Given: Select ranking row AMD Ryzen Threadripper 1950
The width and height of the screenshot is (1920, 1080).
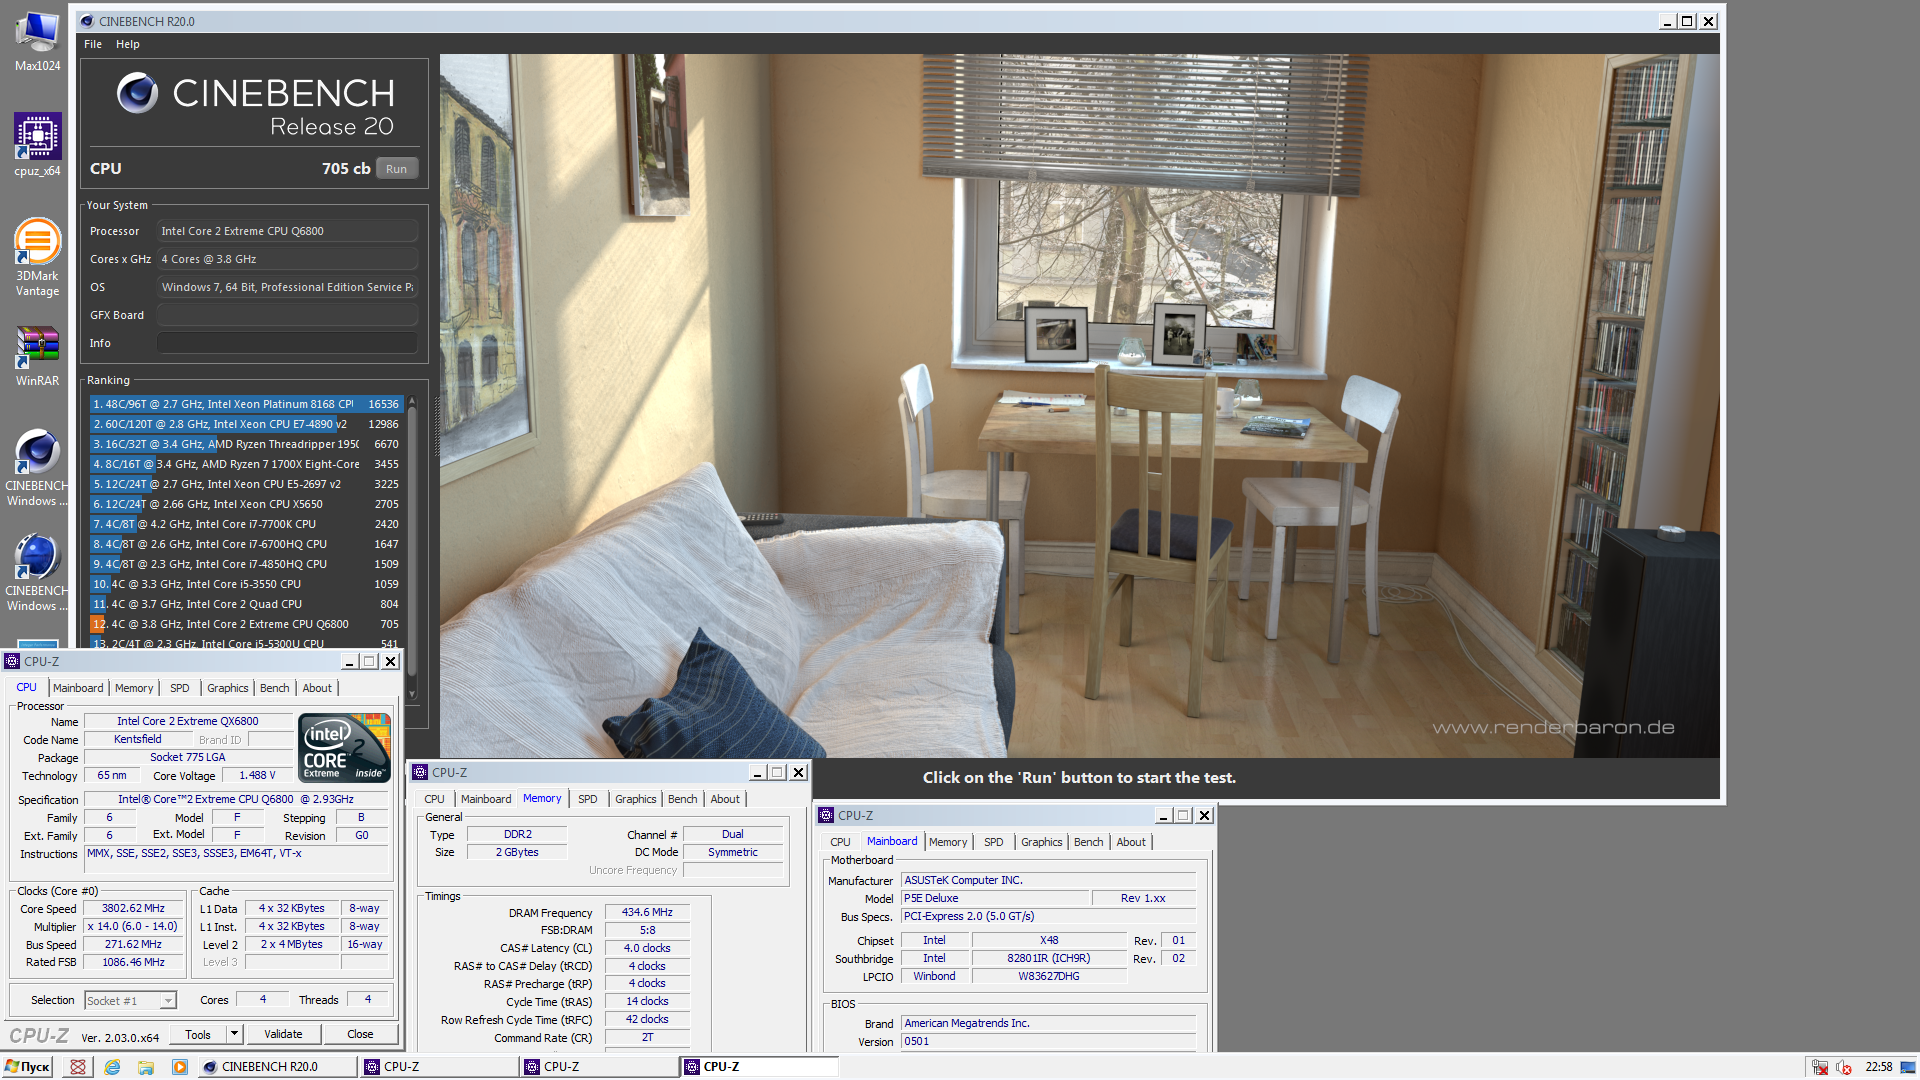Looking at the screenshot, I should pos(246,444).
